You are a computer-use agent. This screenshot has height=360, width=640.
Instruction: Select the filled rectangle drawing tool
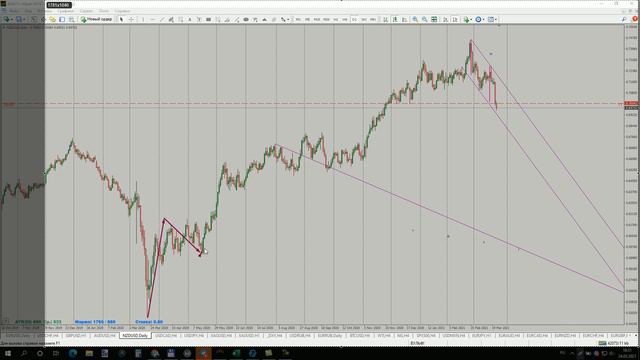pyautogui.click(x=208, y=19)
